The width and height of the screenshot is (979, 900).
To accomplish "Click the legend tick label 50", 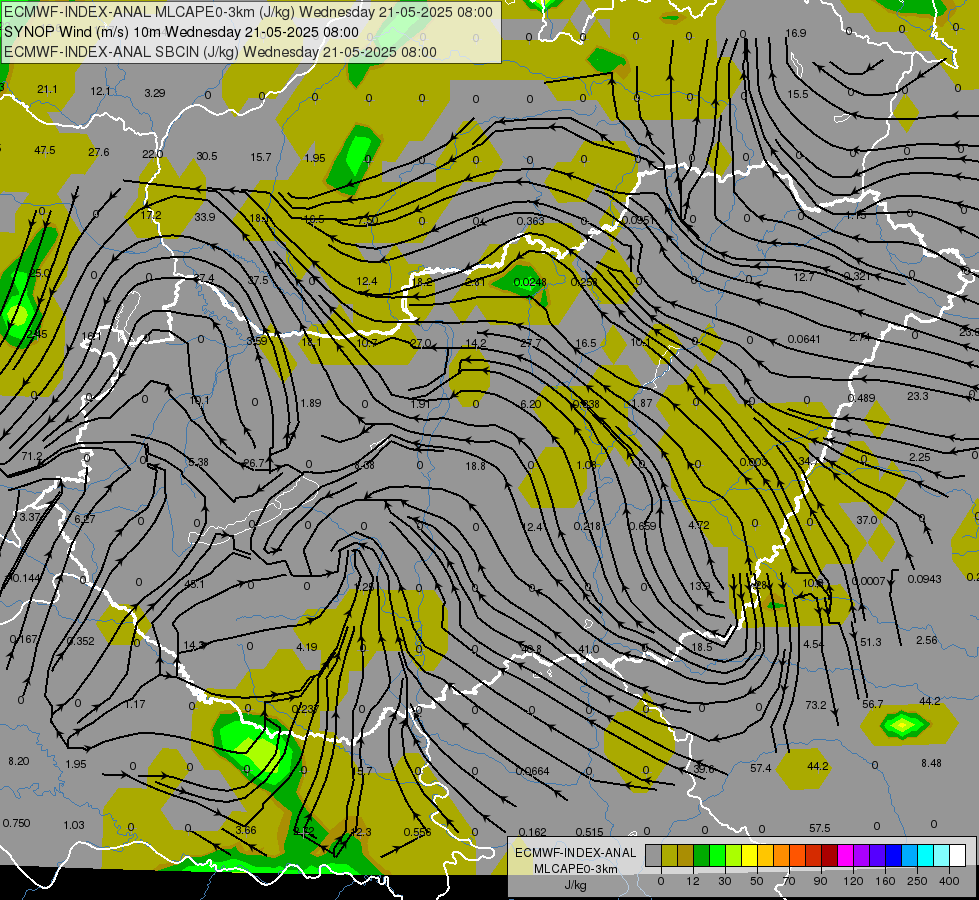I will pyautogui.click(x=757, y=881).
